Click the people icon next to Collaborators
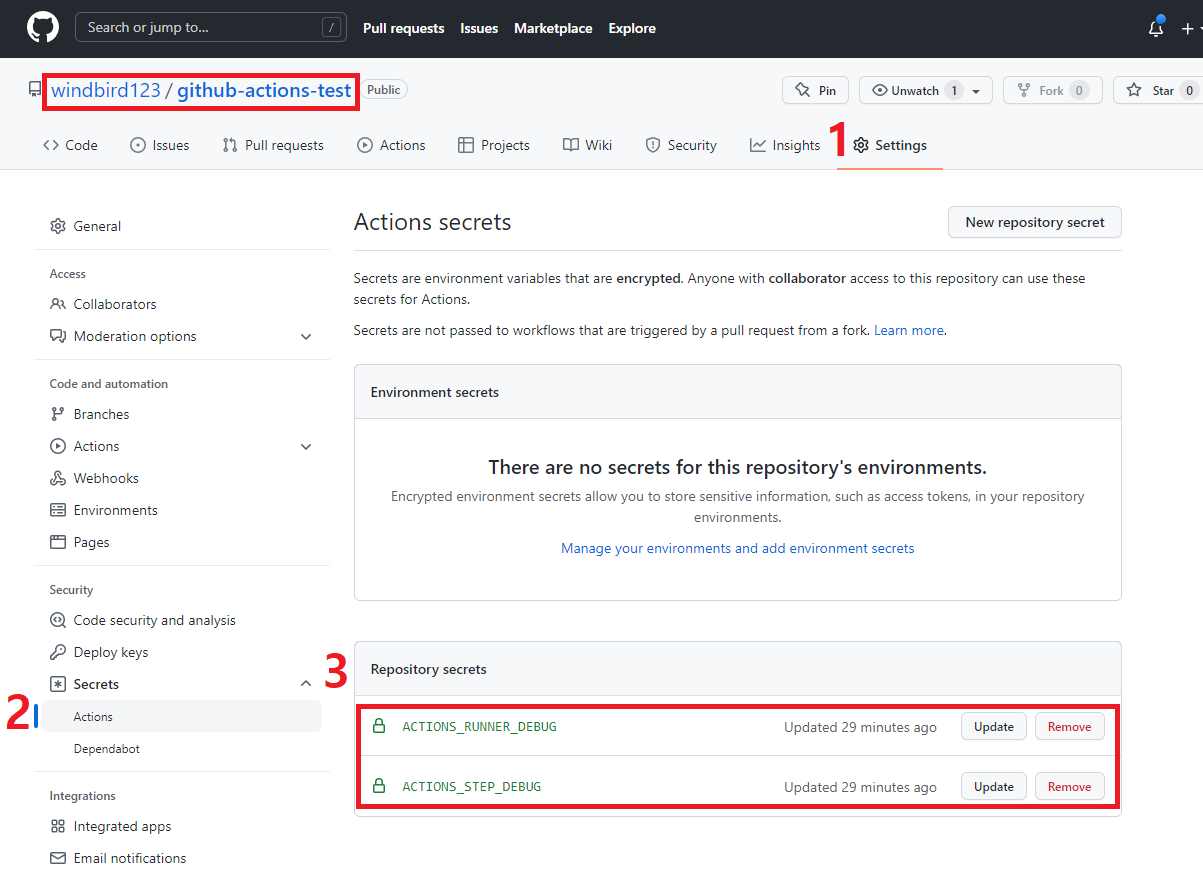Viewport: 1203px width, 890px height. [58, 304]
